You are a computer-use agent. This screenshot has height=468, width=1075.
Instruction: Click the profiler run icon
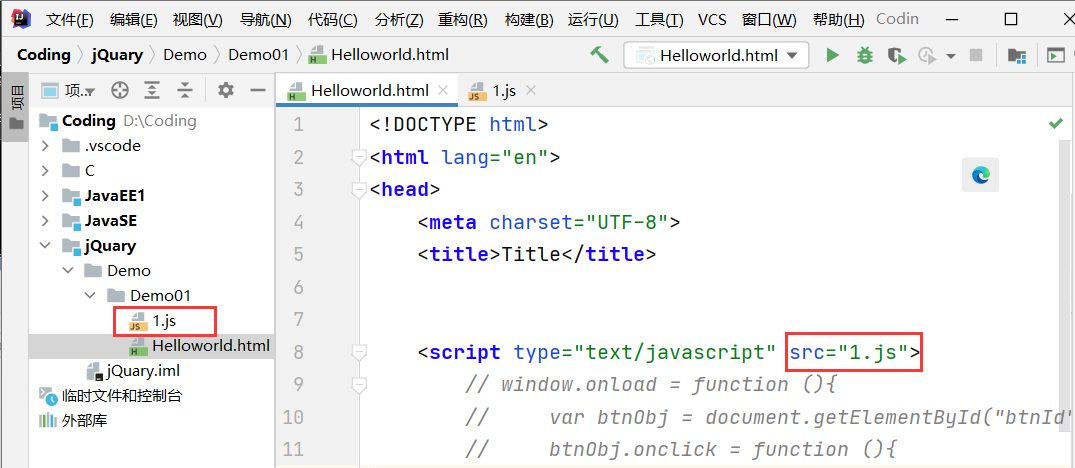[927, 56]
